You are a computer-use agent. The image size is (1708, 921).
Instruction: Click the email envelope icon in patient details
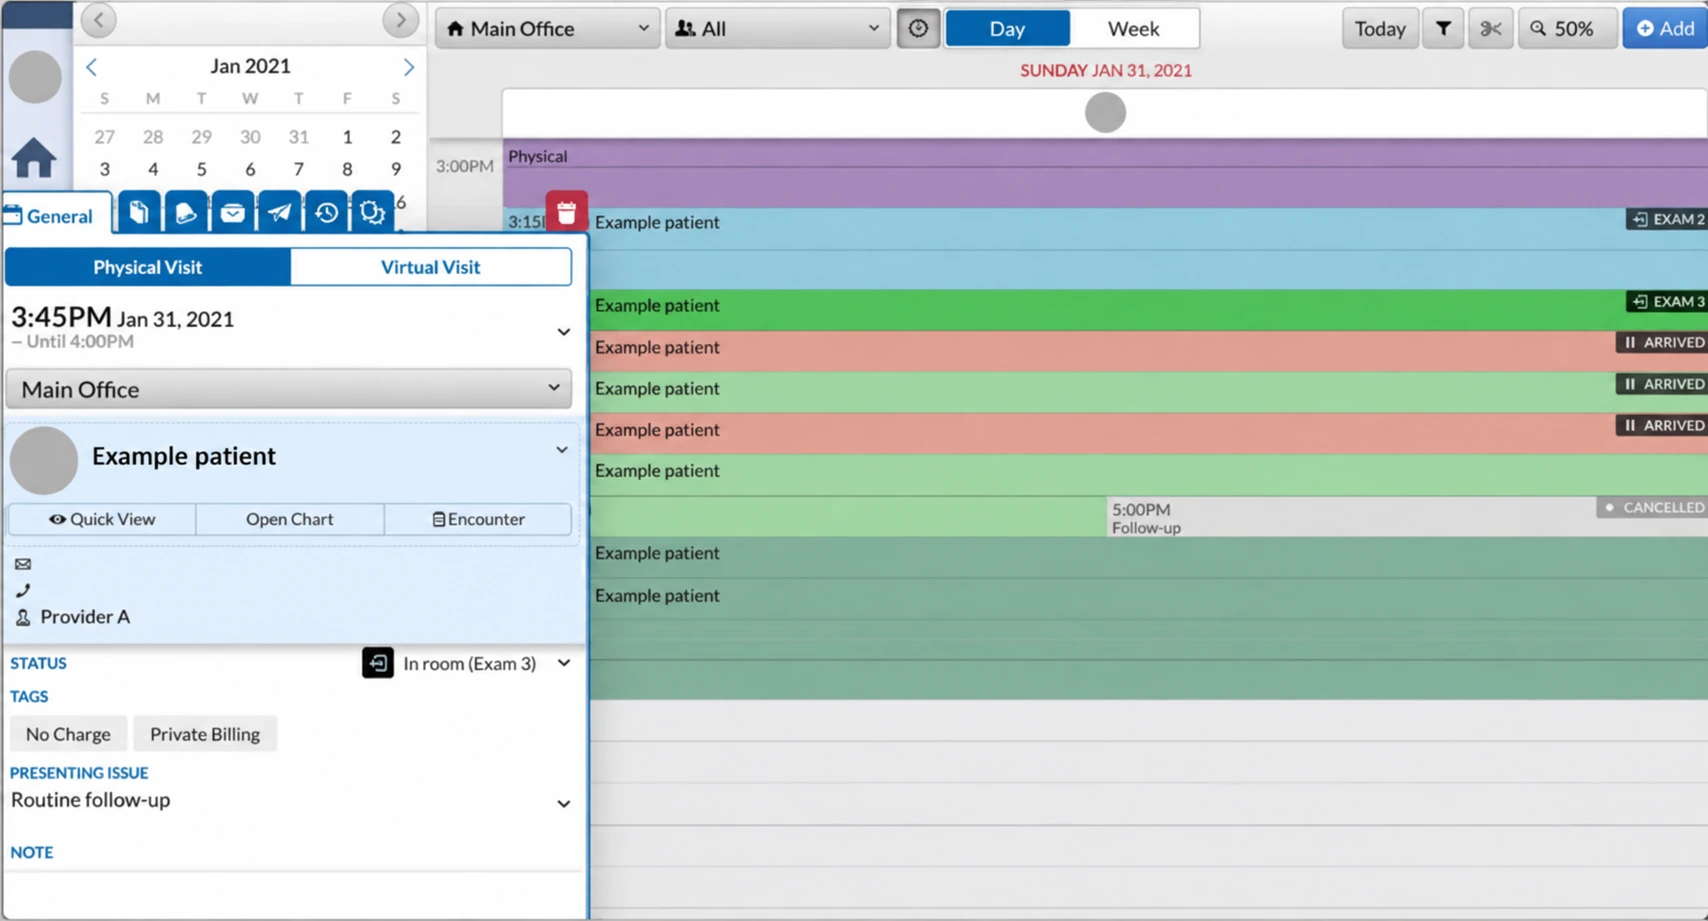point(23,564)
